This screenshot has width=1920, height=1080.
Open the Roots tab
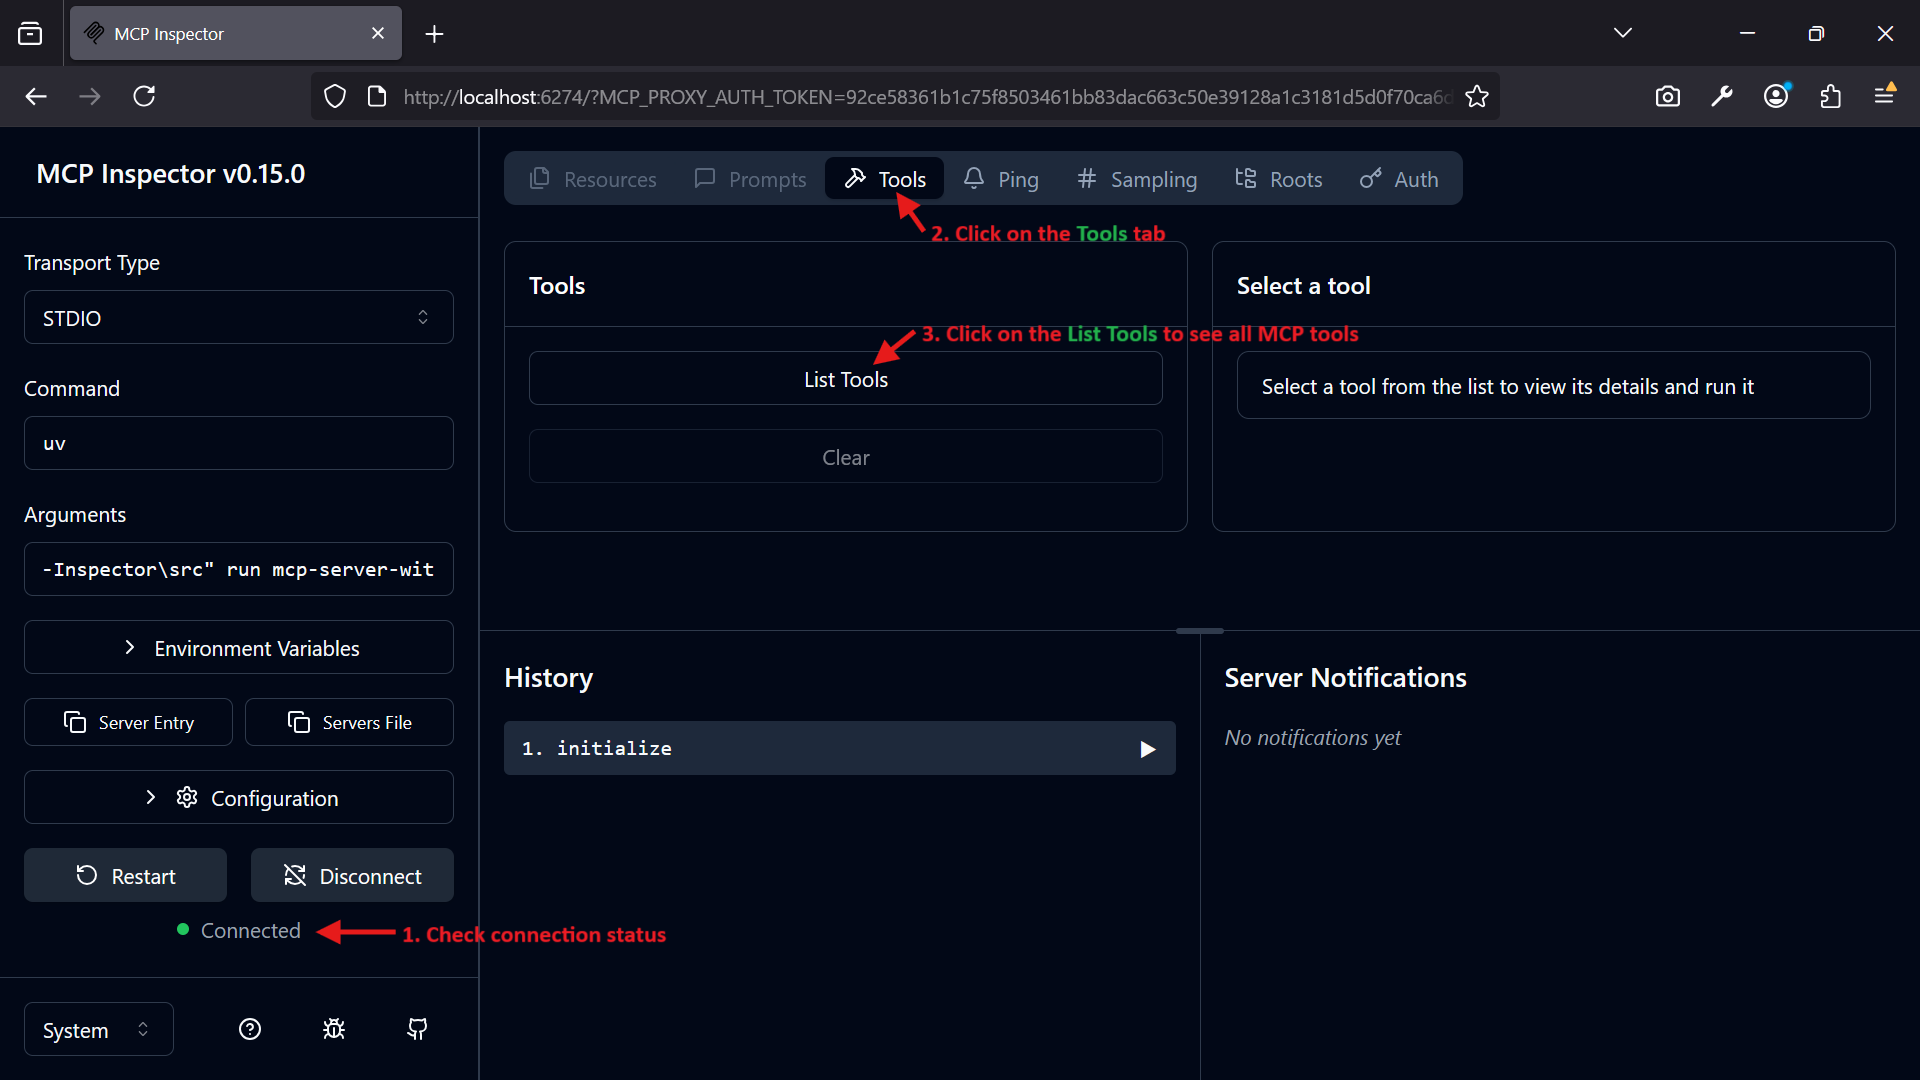pyautogui.click(x=1279, y=179)
